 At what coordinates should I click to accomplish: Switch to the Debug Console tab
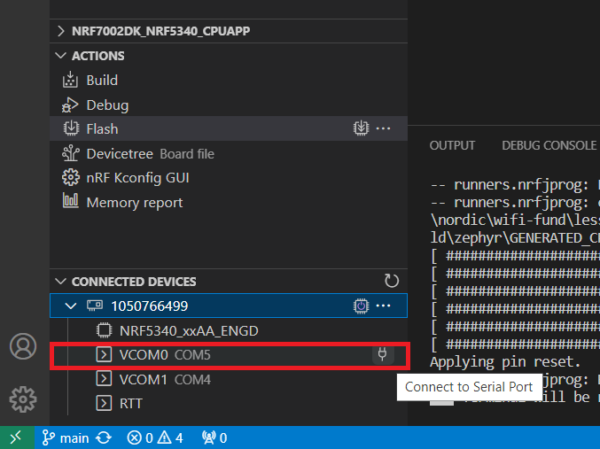[x=548, y=146]
